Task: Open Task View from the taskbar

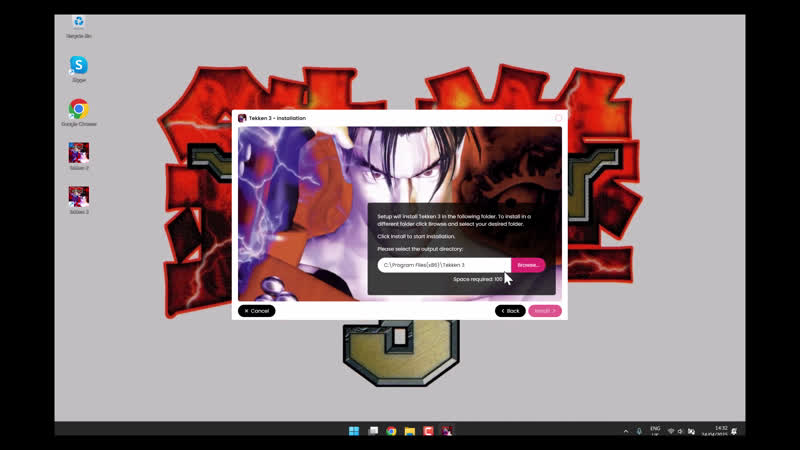Action: [373, 431]
